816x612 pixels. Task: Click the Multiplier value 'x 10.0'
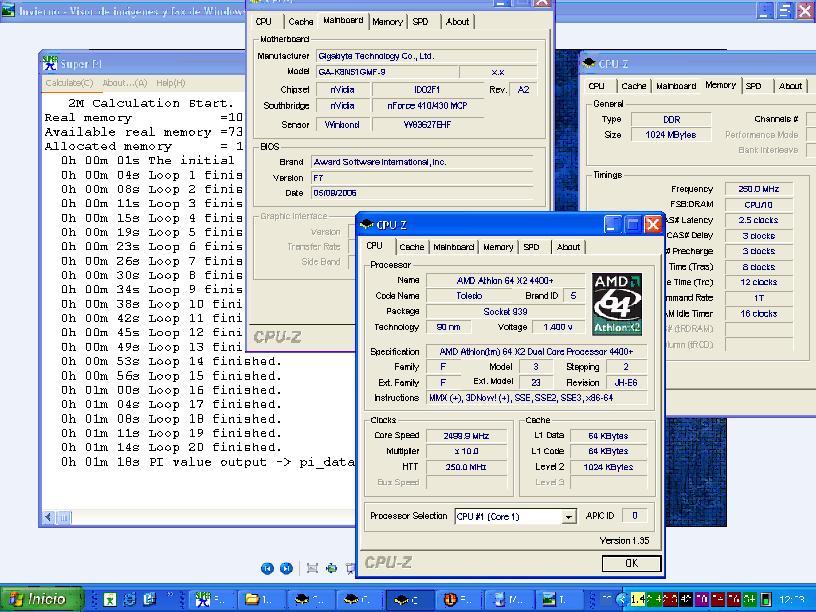pos(466,451)
